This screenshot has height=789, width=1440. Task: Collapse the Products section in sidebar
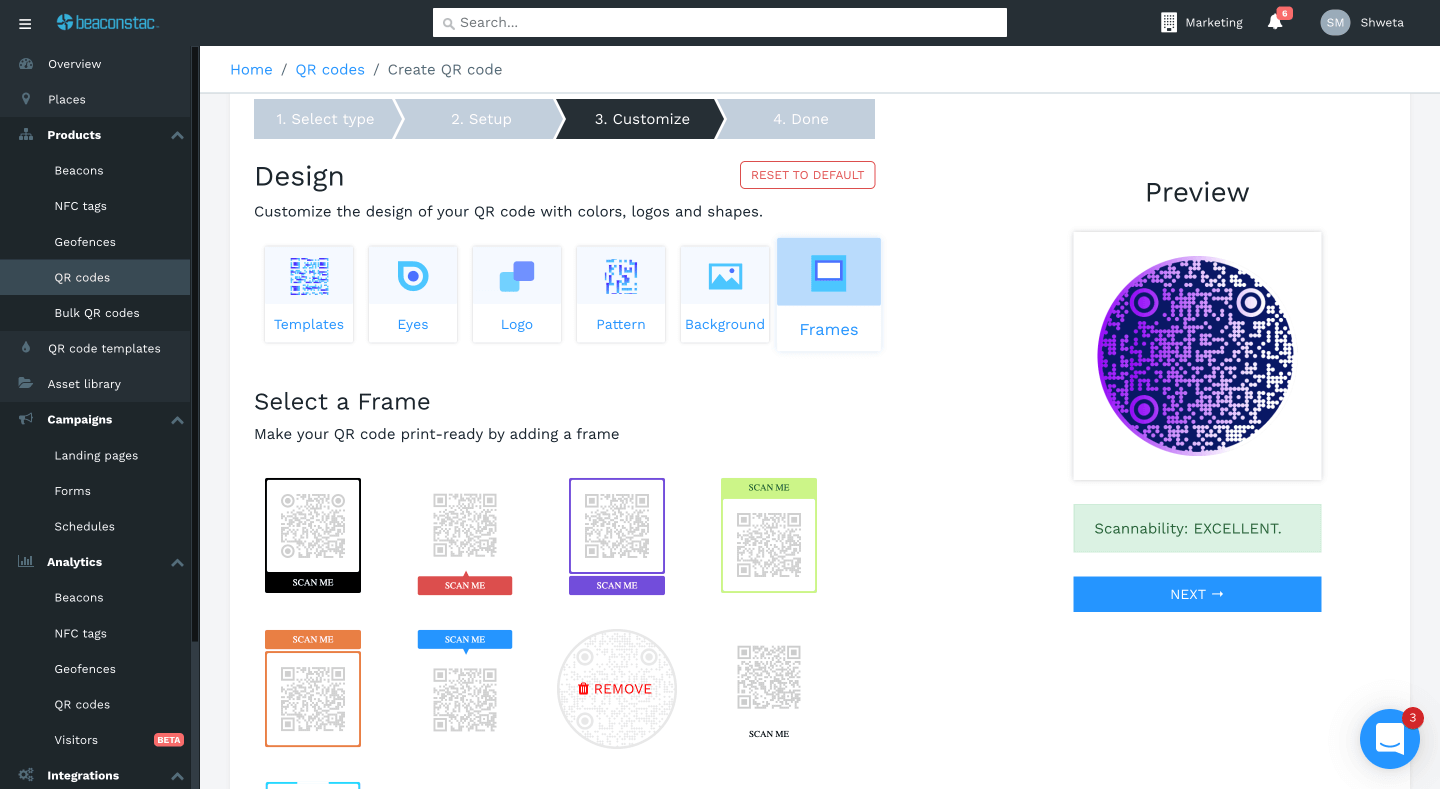pyautogui.click(x=177, y=134)
